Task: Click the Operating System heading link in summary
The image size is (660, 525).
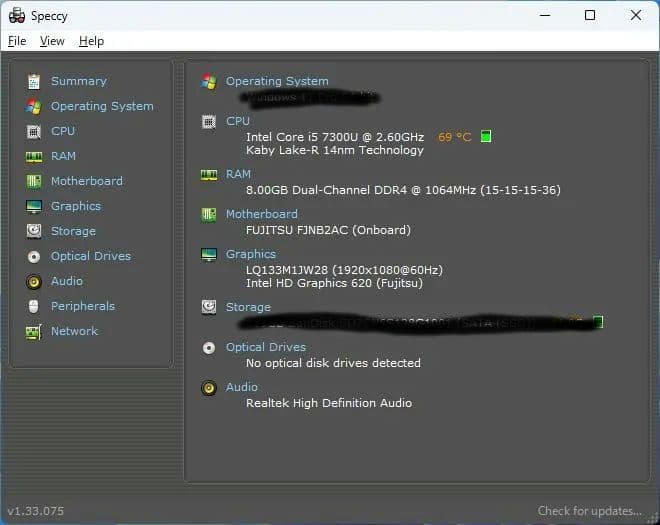Action: point(277,81)
